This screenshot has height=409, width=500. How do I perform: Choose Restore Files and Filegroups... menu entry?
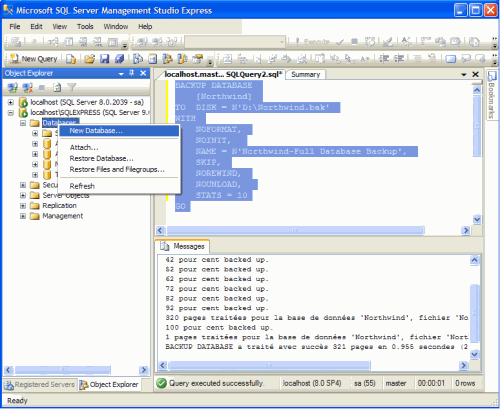coord(119,169)
